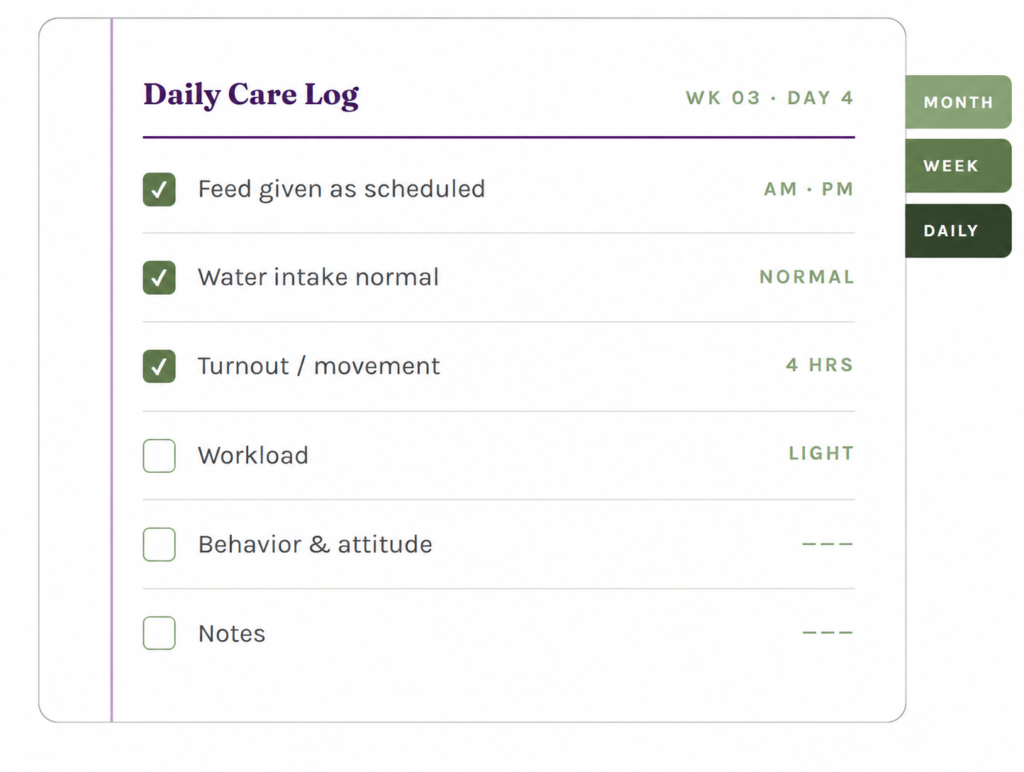Click the AM · PM feed value

(808, 189)
